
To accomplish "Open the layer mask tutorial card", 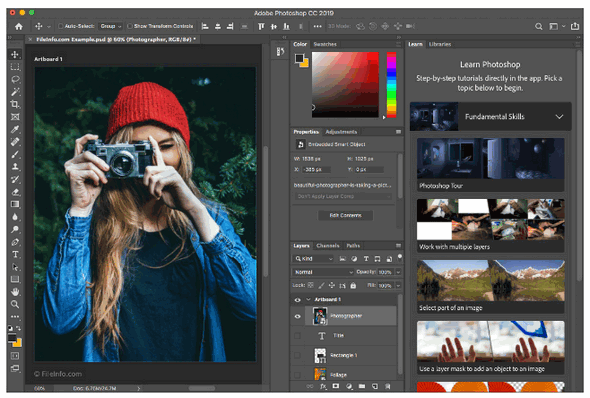I will [x=491, y=347].
